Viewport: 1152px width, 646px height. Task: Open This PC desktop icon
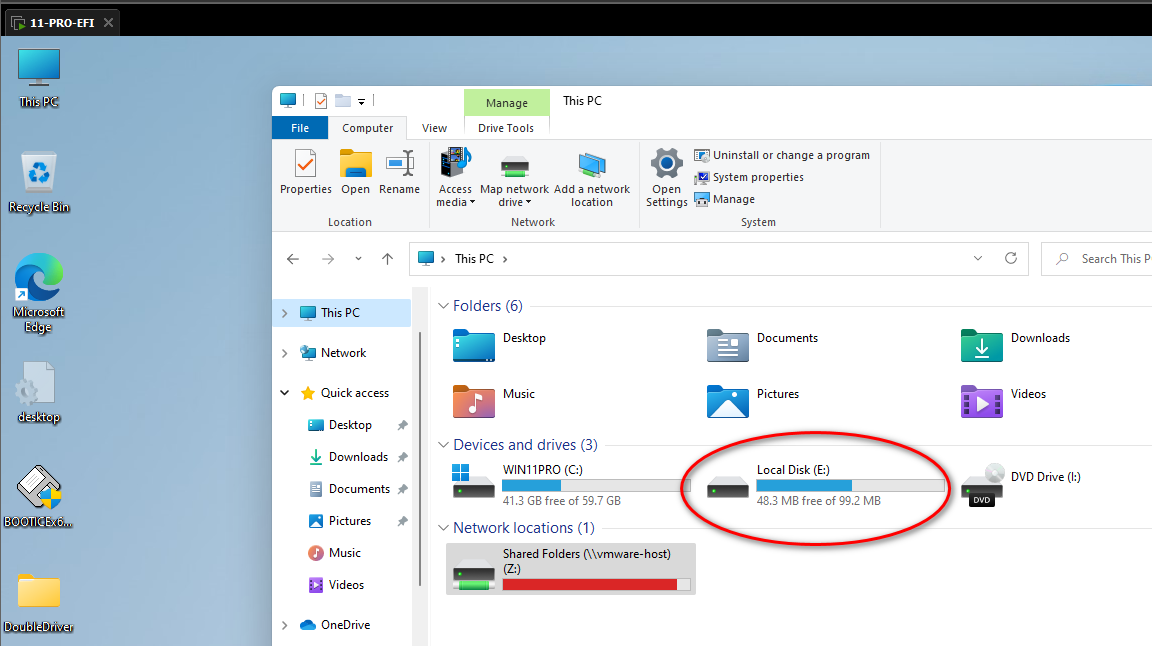tap(39, 77)
